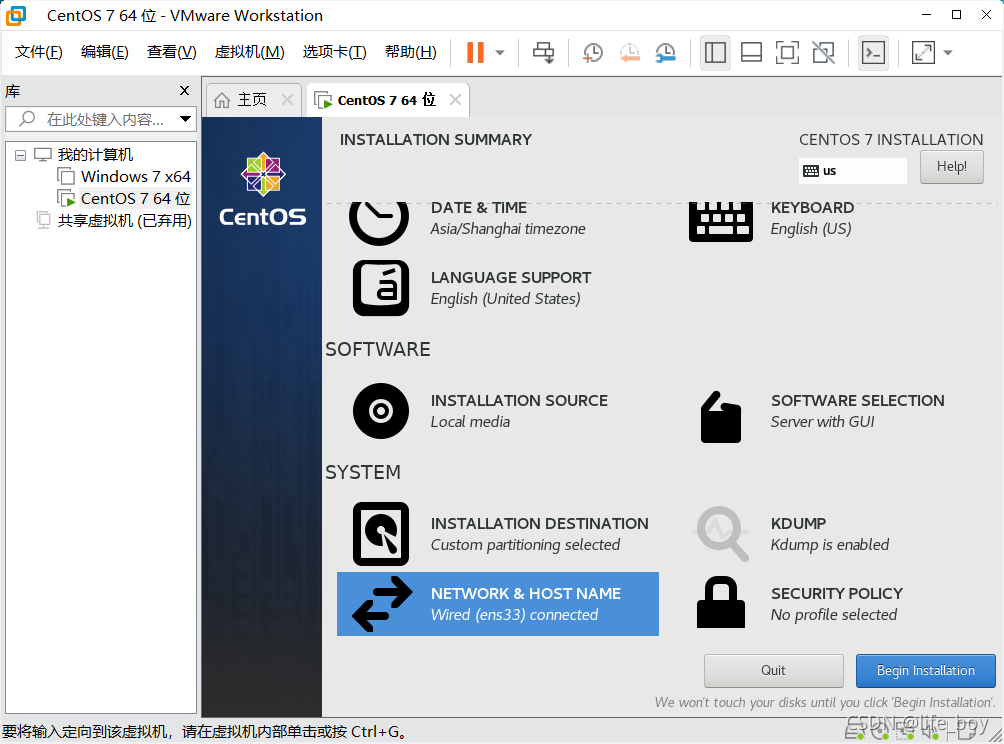Open the 选项卡(T) menu
The height and width of the screenshot is (744, 1004).
[x=334, y=52]
